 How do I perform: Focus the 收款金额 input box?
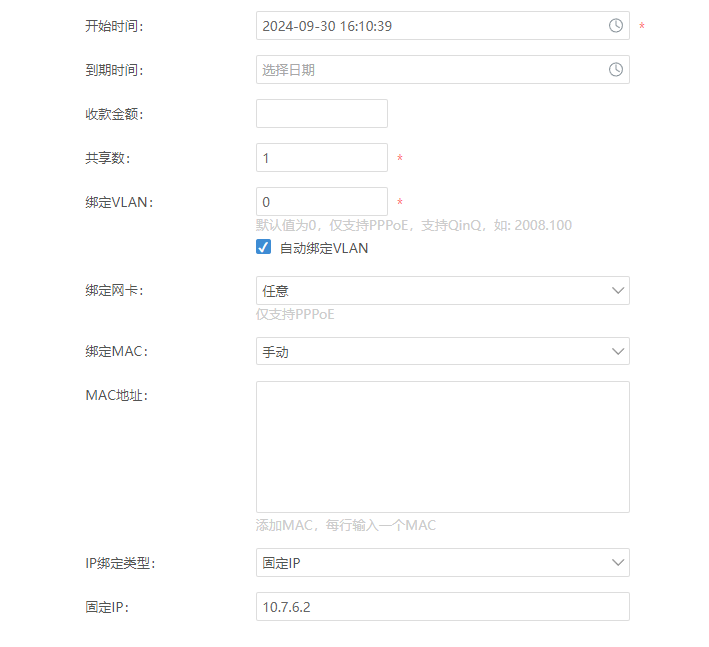pos(322,113)
